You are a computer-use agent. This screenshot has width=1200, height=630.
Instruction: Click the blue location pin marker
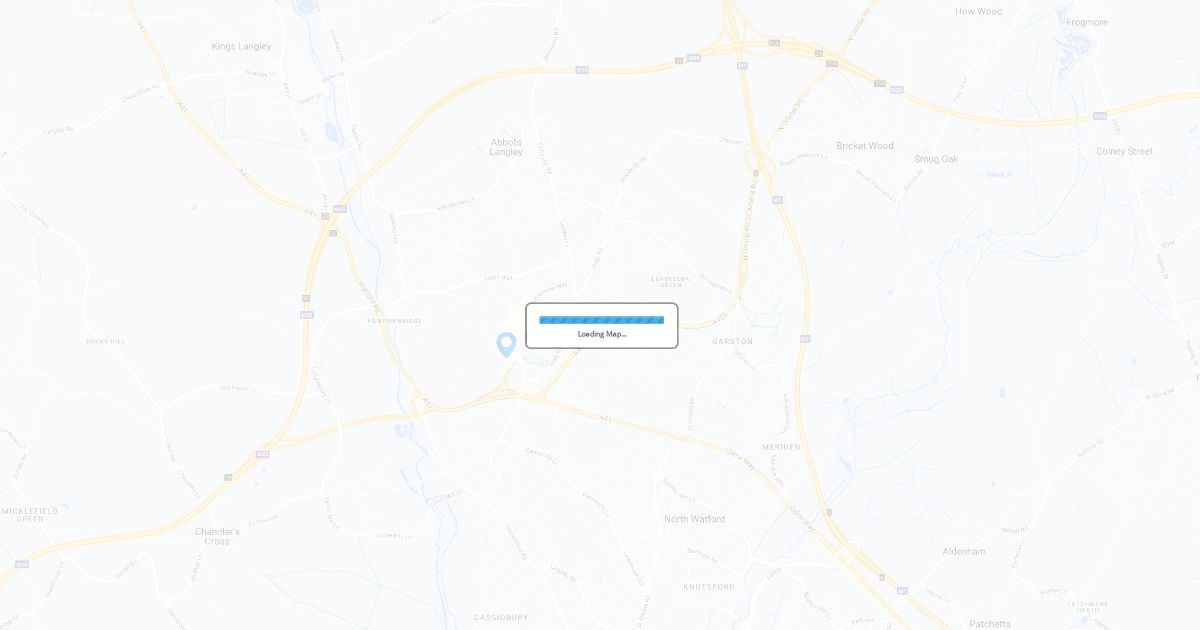click(x=506, y=345)
